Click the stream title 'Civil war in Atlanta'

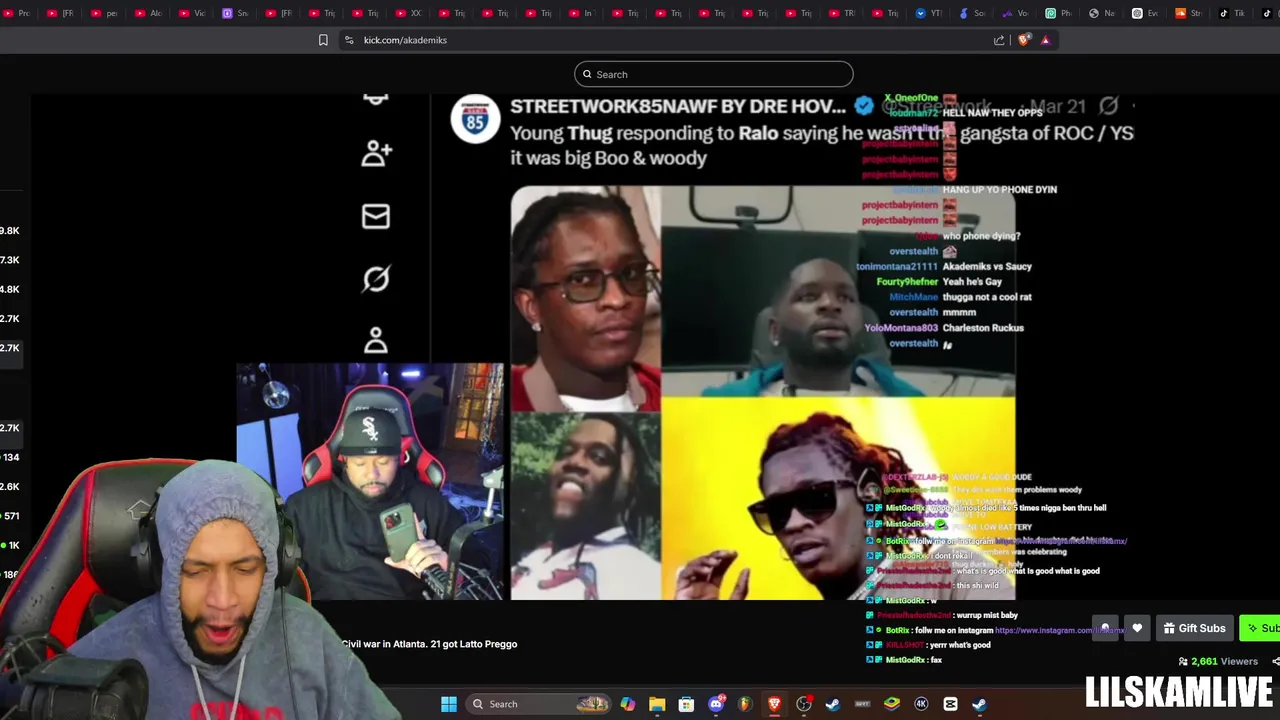coord(429,644)
